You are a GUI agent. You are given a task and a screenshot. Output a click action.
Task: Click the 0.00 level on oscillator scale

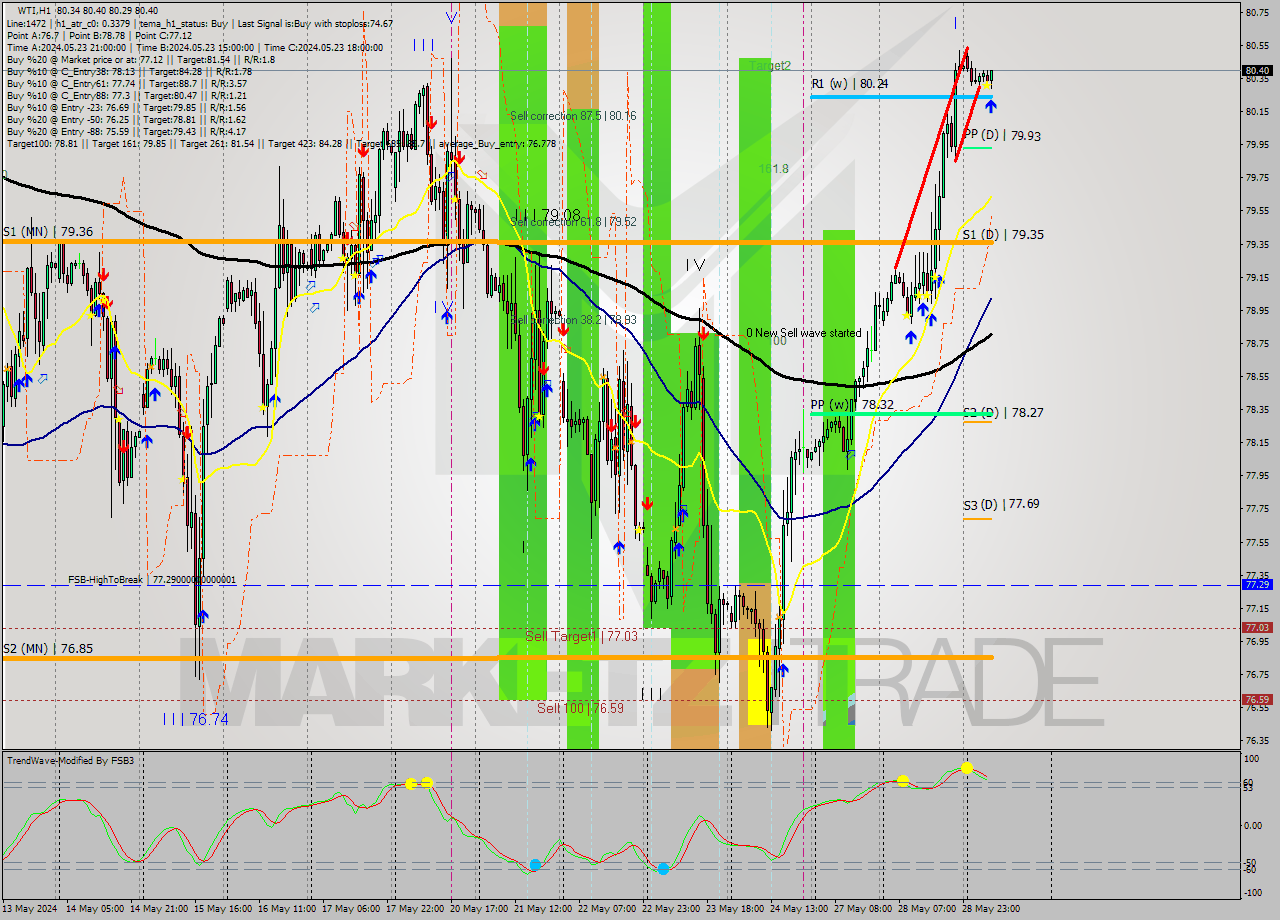click(1254, 826)
